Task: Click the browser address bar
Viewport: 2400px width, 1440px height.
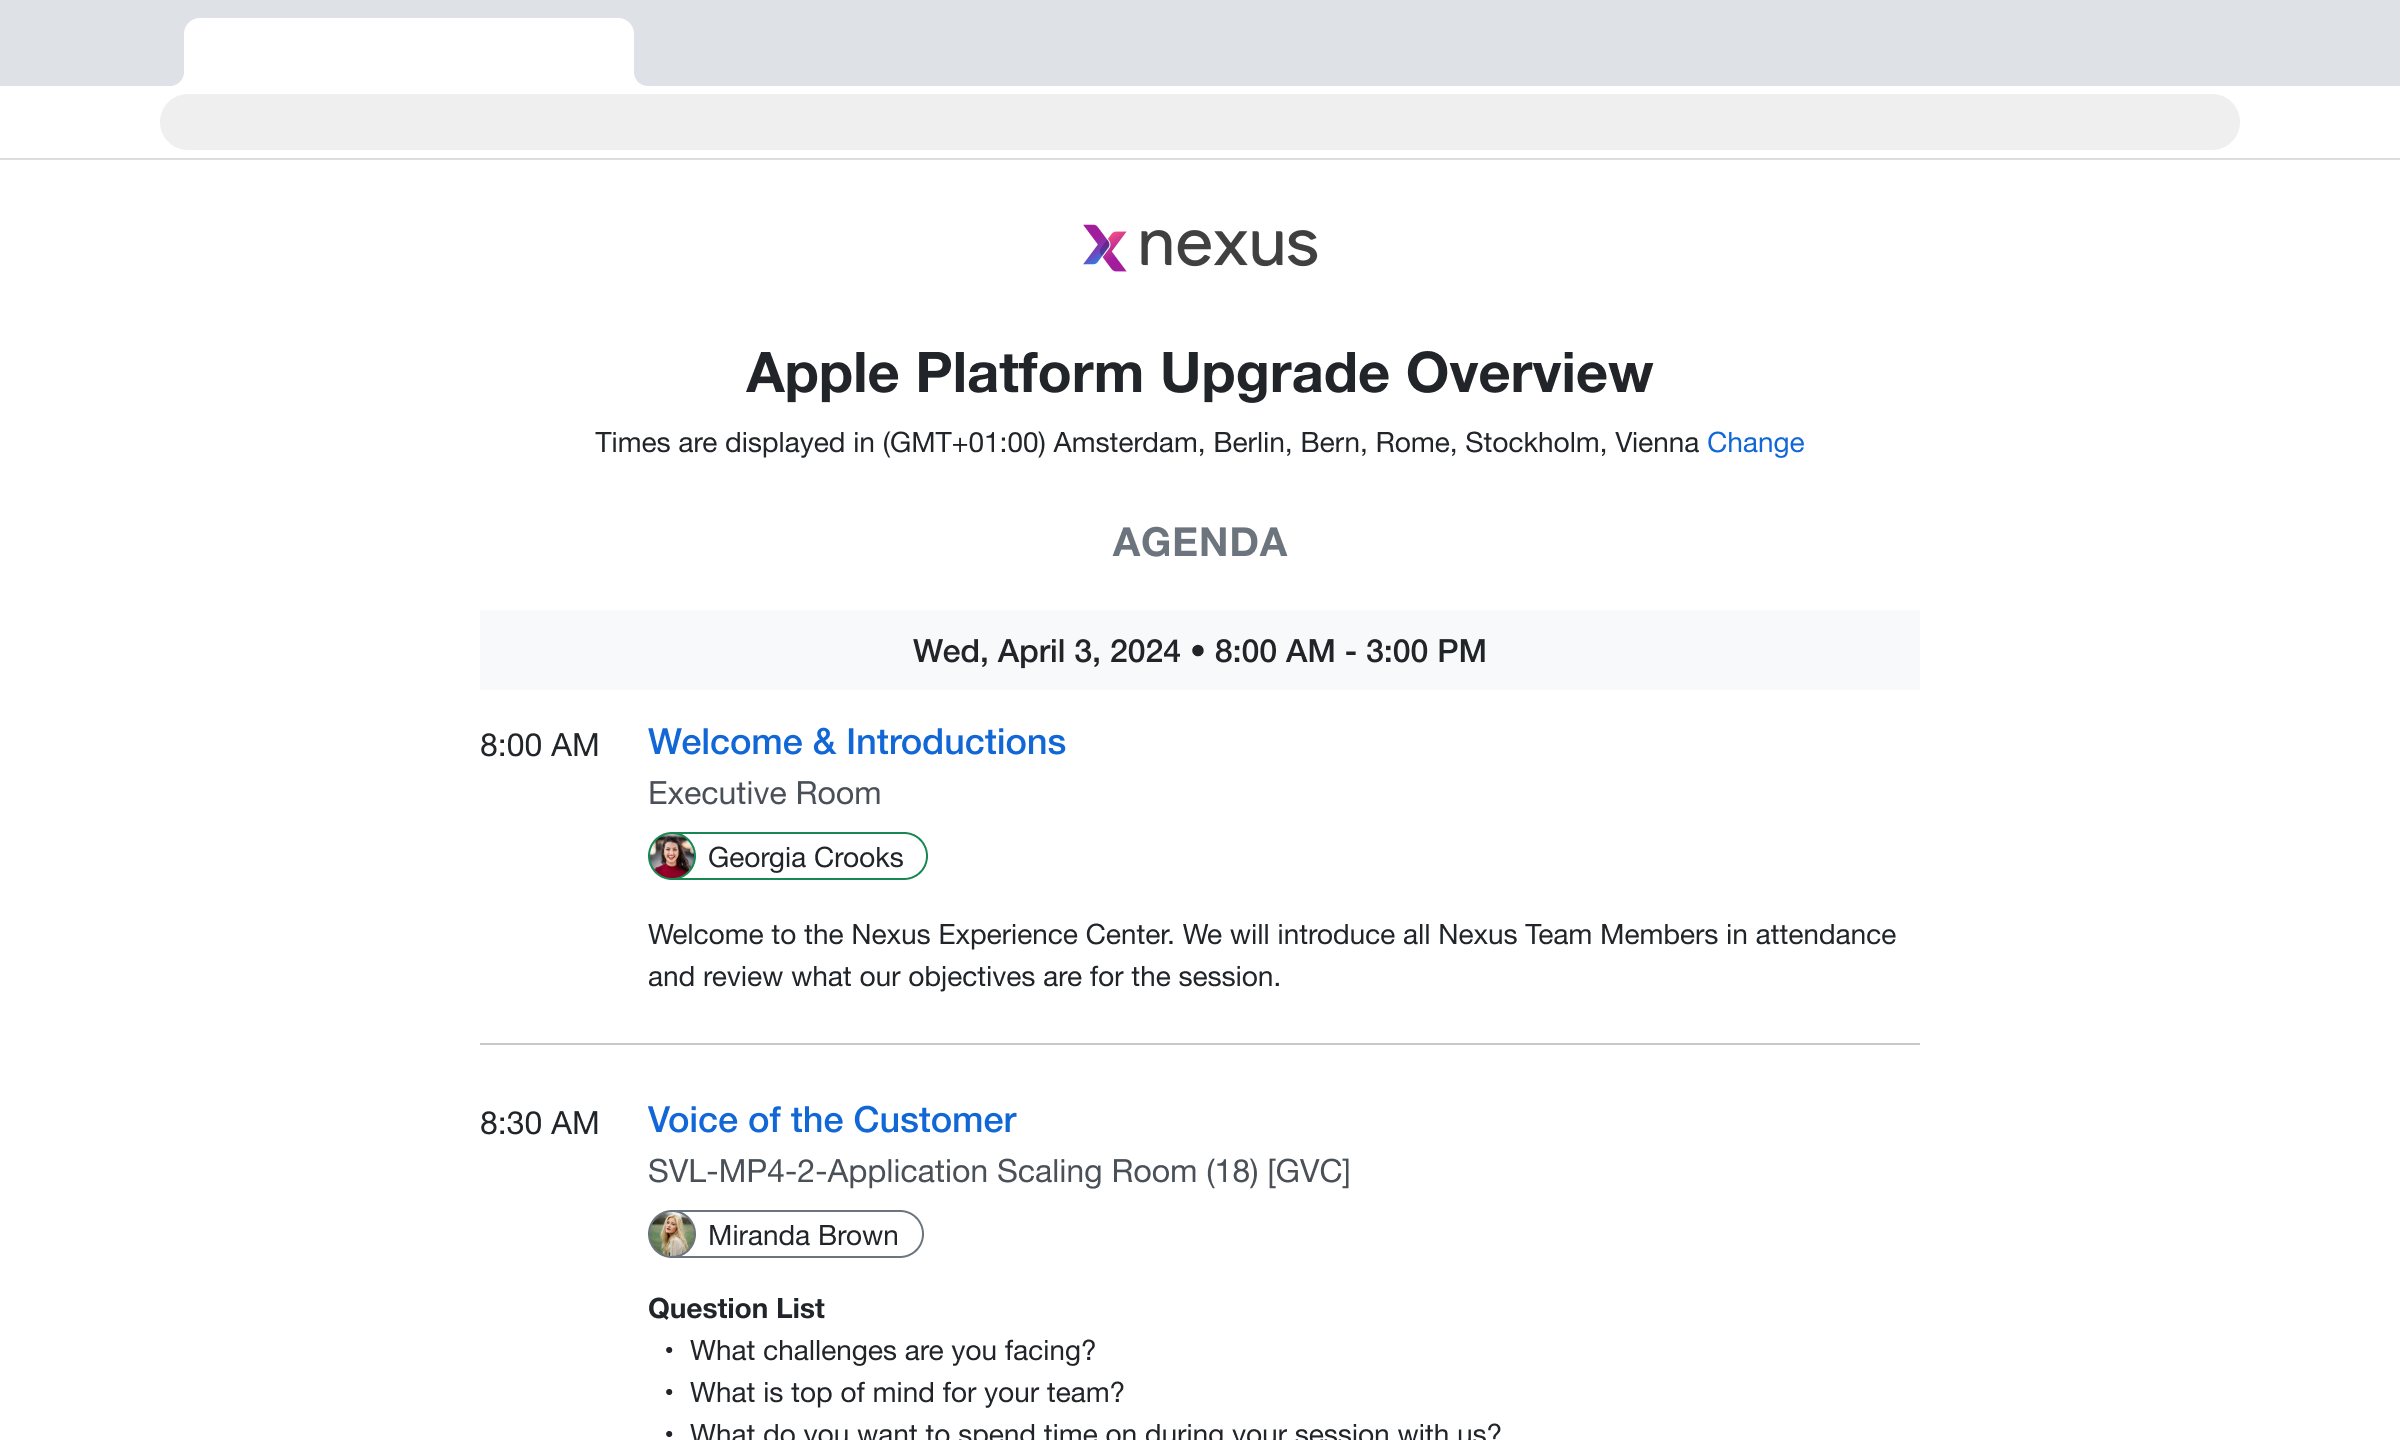Action: 1199,122
